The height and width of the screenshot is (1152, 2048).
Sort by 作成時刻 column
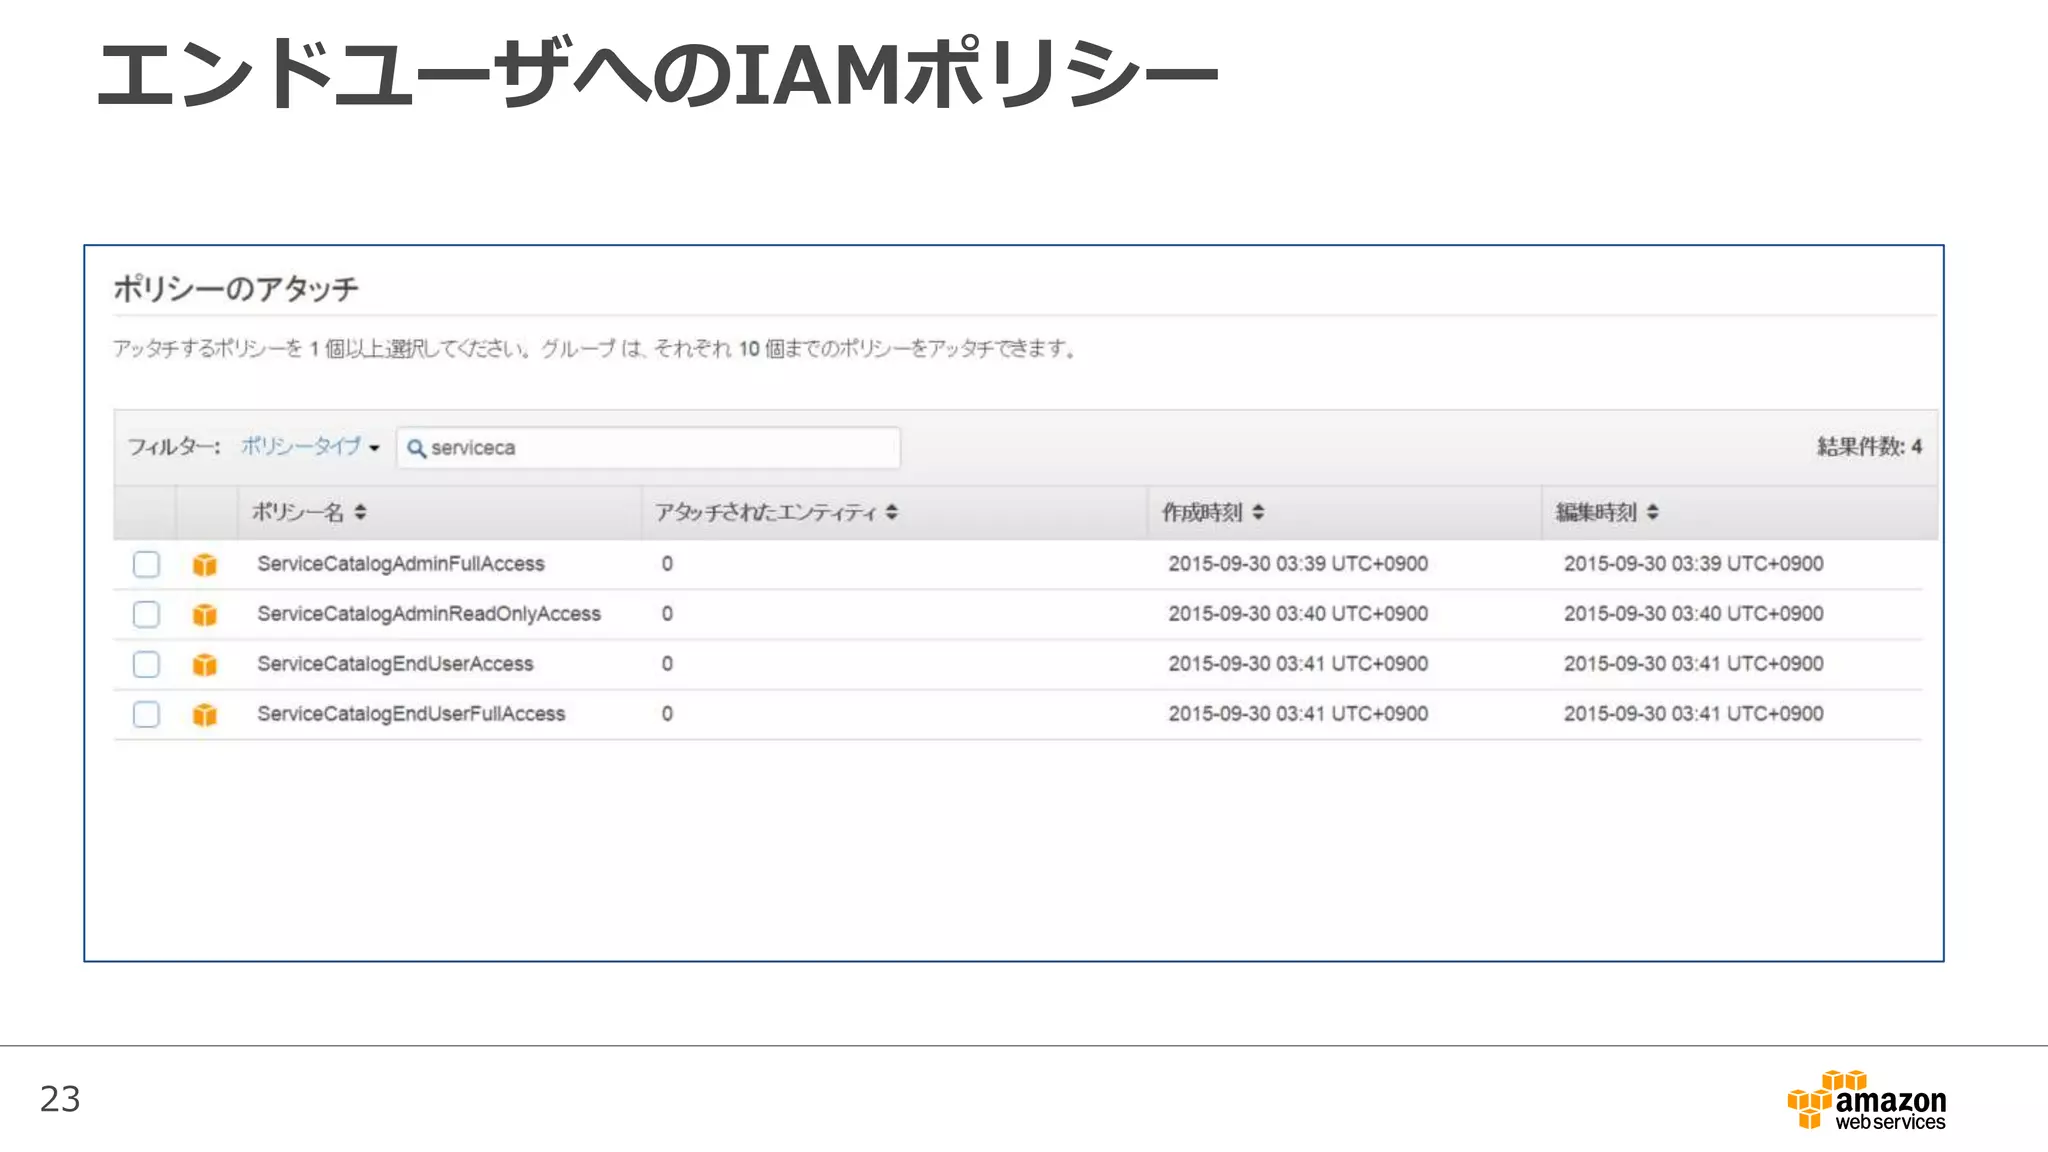(1212, 512)
